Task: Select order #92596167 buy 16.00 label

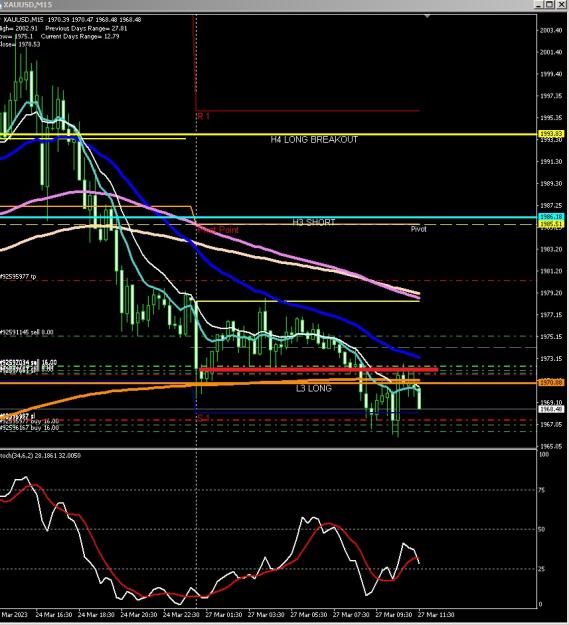Action: (29, 428)
